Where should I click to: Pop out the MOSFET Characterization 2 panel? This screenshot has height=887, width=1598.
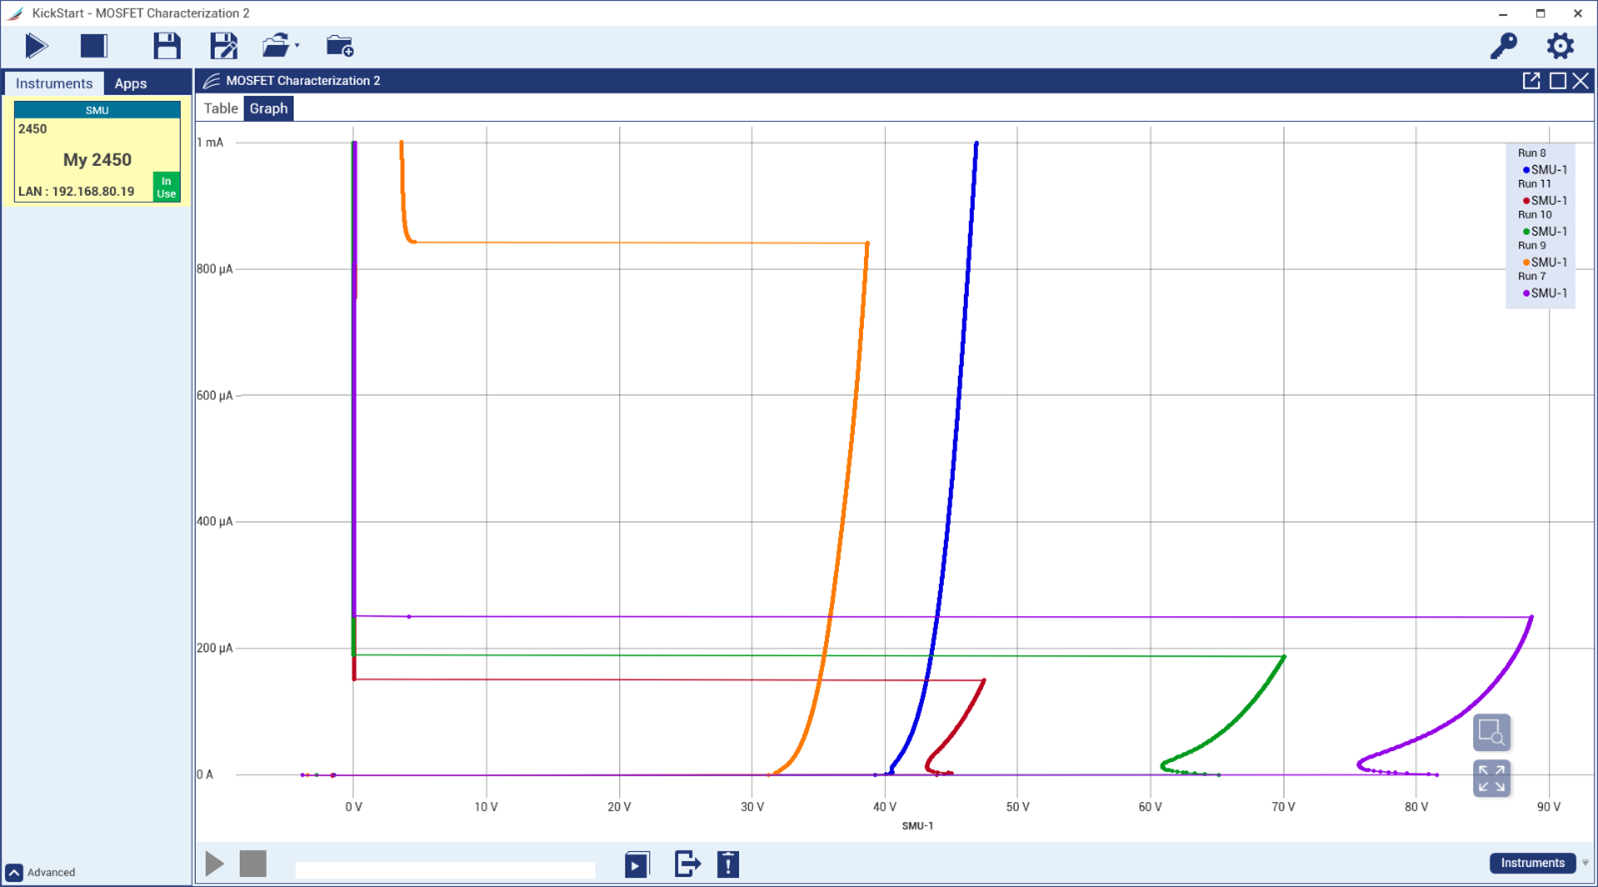coord(1531,81)
